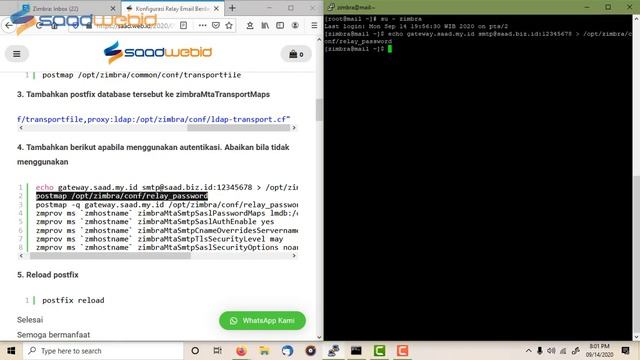
Task: Open Firefox from taskbar
Action: tap(241, 351)
